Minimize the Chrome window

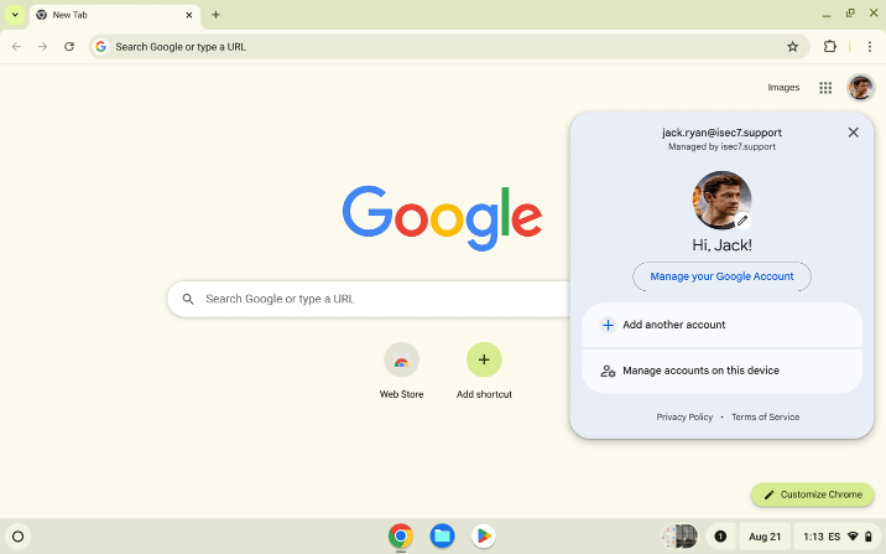826,15
